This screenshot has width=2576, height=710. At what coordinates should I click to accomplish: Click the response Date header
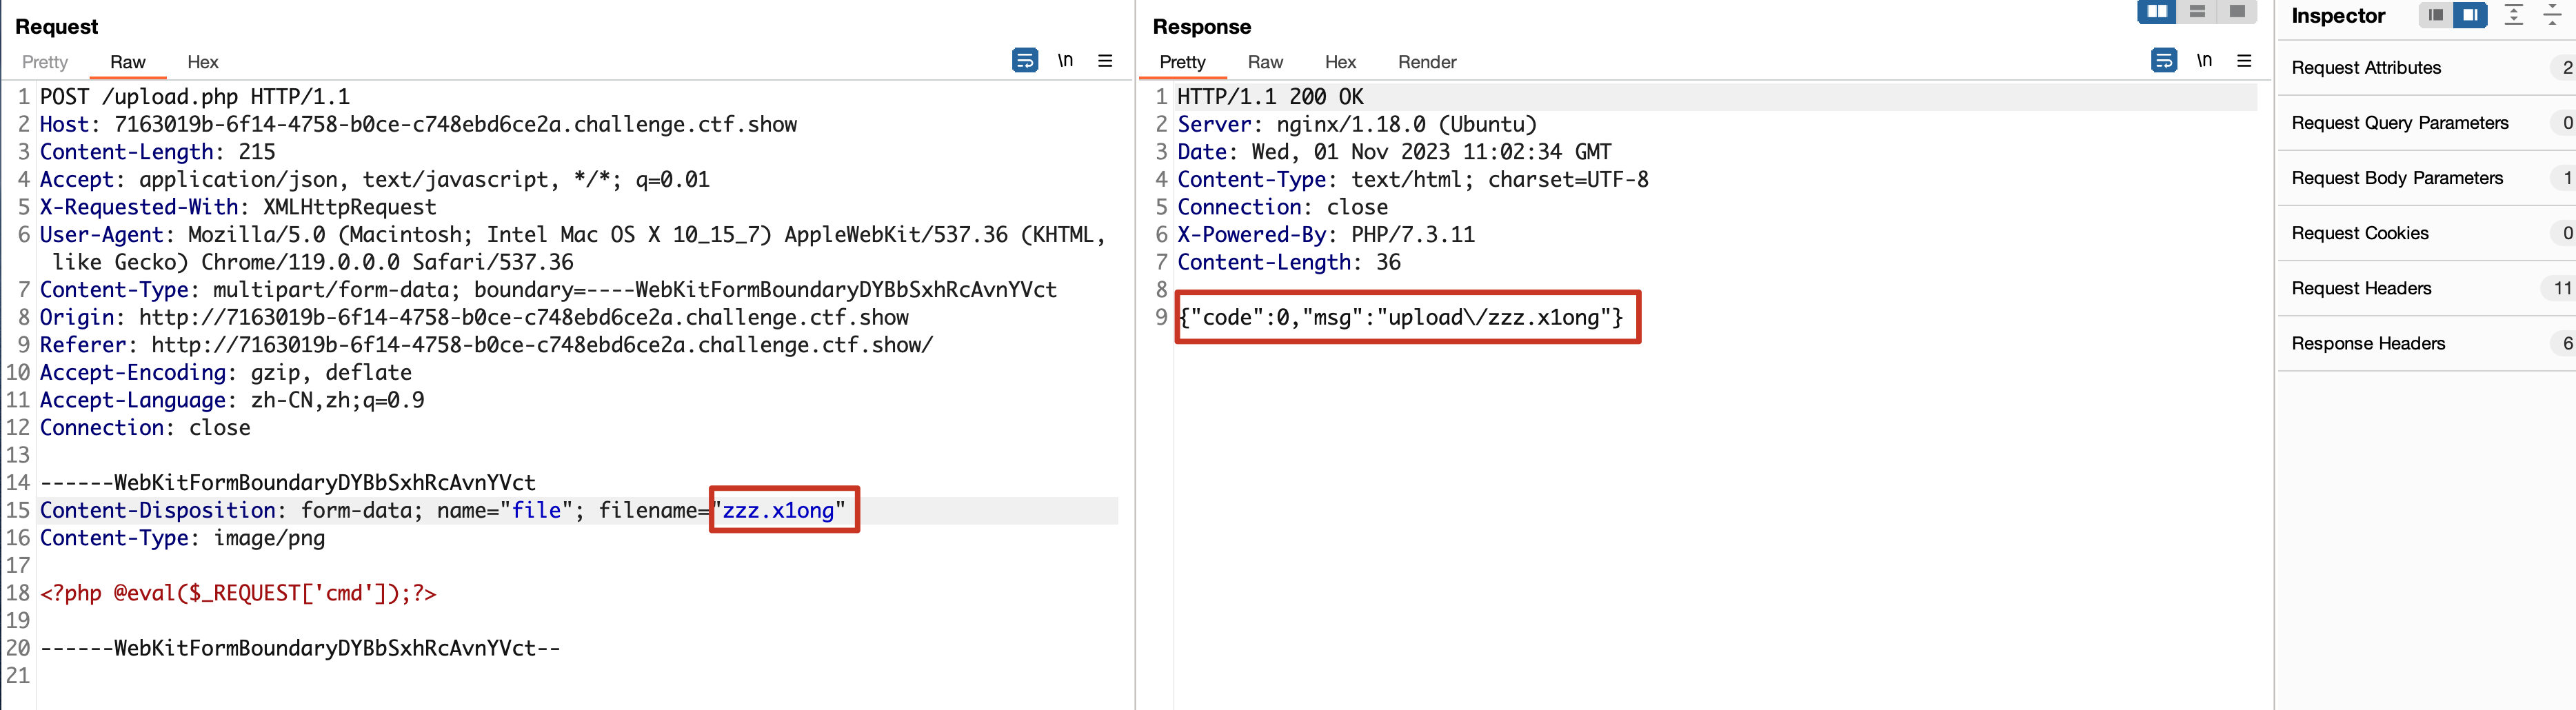click(x=1395, y=152)
